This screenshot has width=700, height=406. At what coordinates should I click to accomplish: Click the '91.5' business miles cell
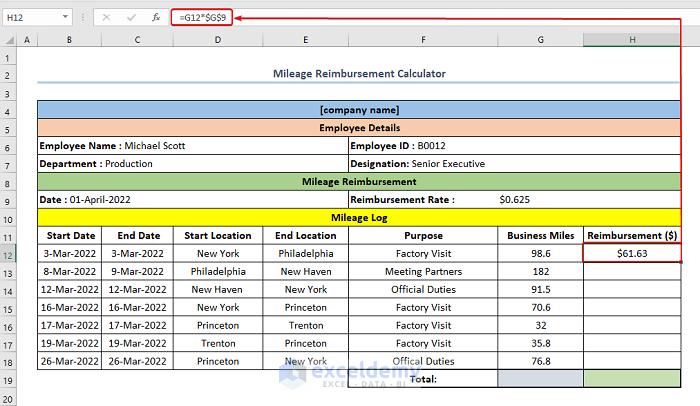(541, 289)
